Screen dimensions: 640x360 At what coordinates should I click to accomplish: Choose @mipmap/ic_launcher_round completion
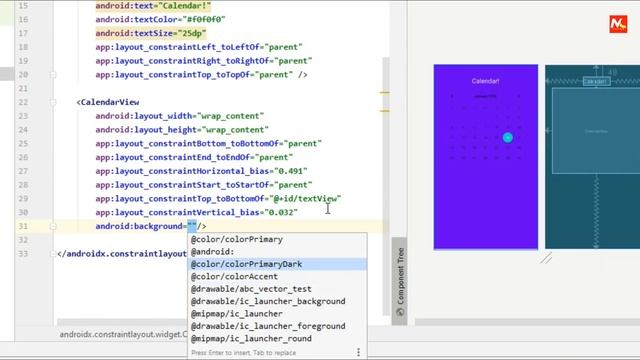(277, 338)
